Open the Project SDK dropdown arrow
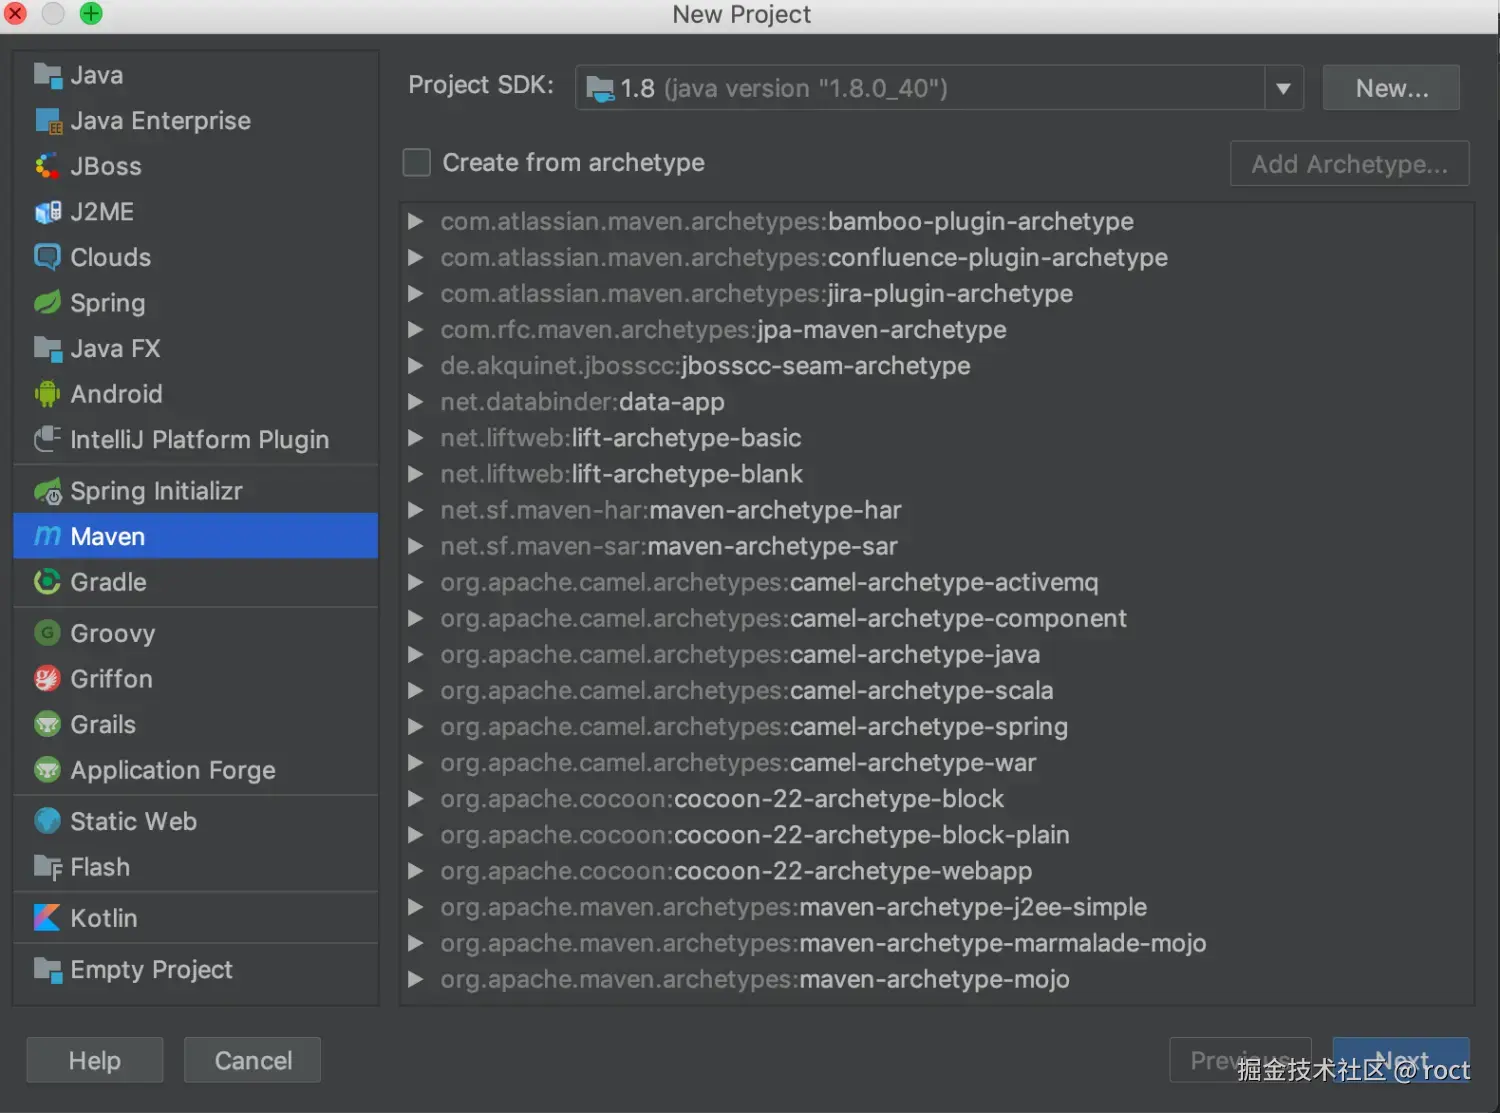The width and height of the screenshot is (1500, 1113). click(x=1283, y=89)
